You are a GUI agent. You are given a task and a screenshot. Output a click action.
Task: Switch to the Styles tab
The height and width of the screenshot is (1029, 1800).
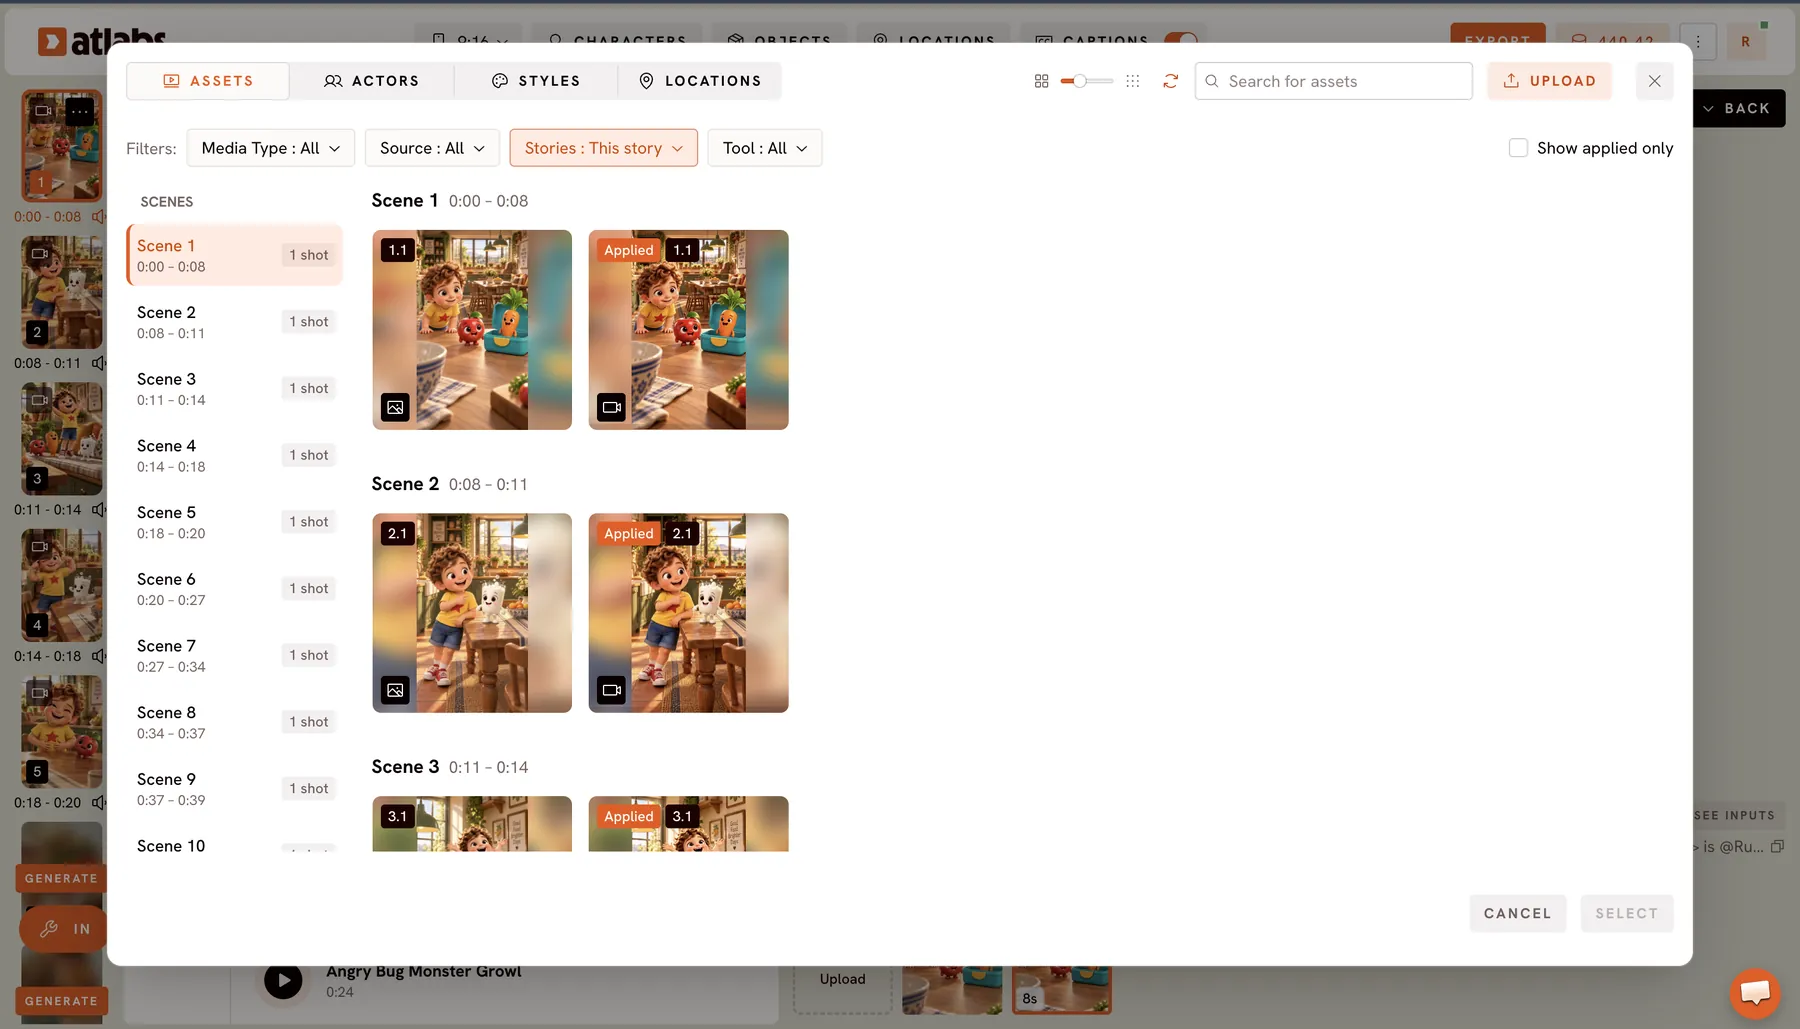pos(535,81)
